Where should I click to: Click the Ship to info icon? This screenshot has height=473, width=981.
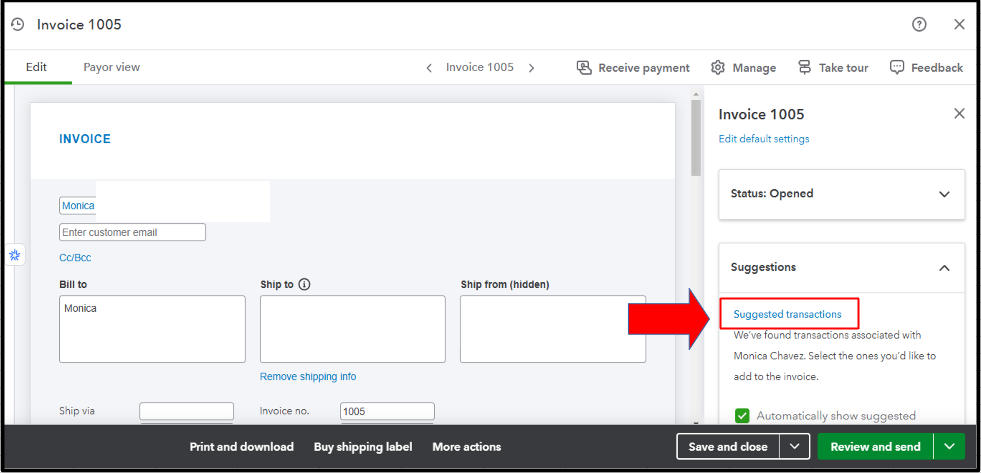pyautogui.click(x=305, y=284)
